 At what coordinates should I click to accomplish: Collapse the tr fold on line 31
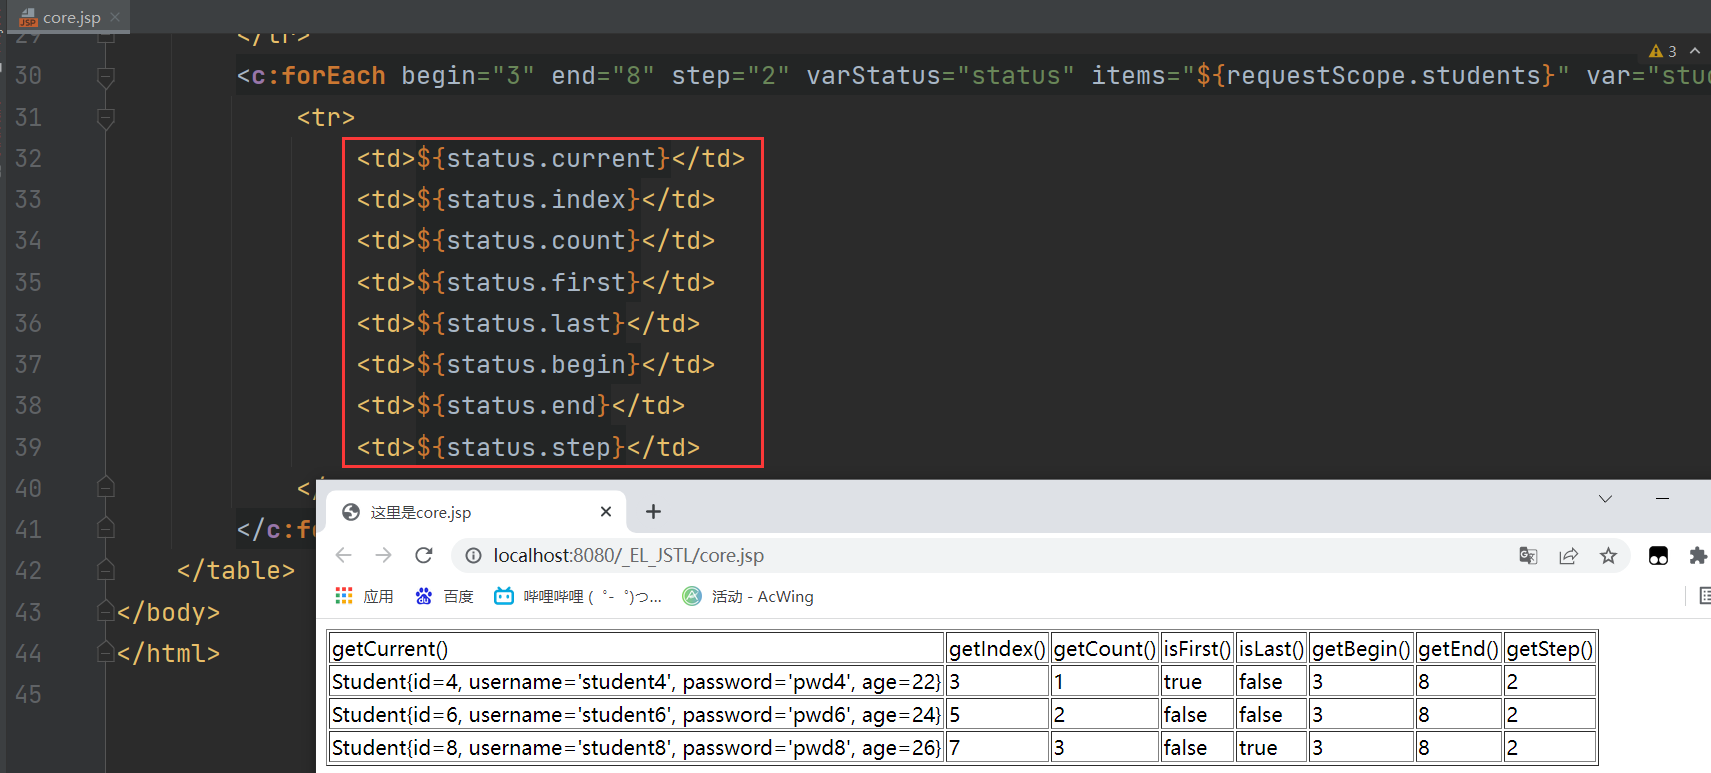[106, 118]
